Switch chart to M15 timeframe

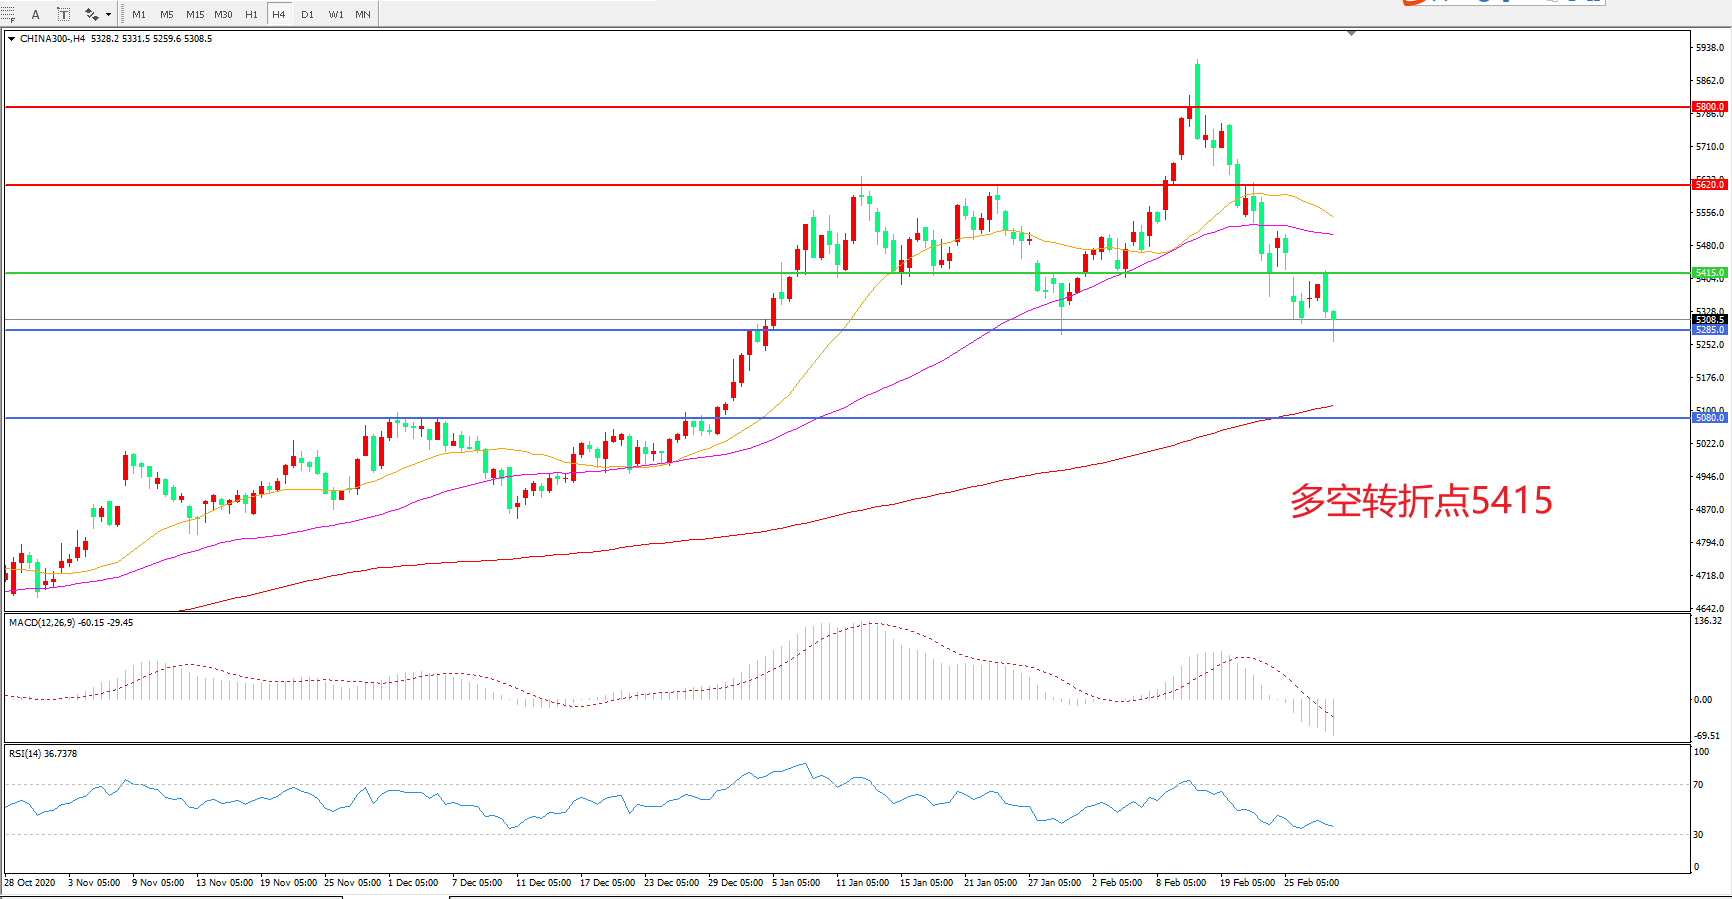point(194,14)
